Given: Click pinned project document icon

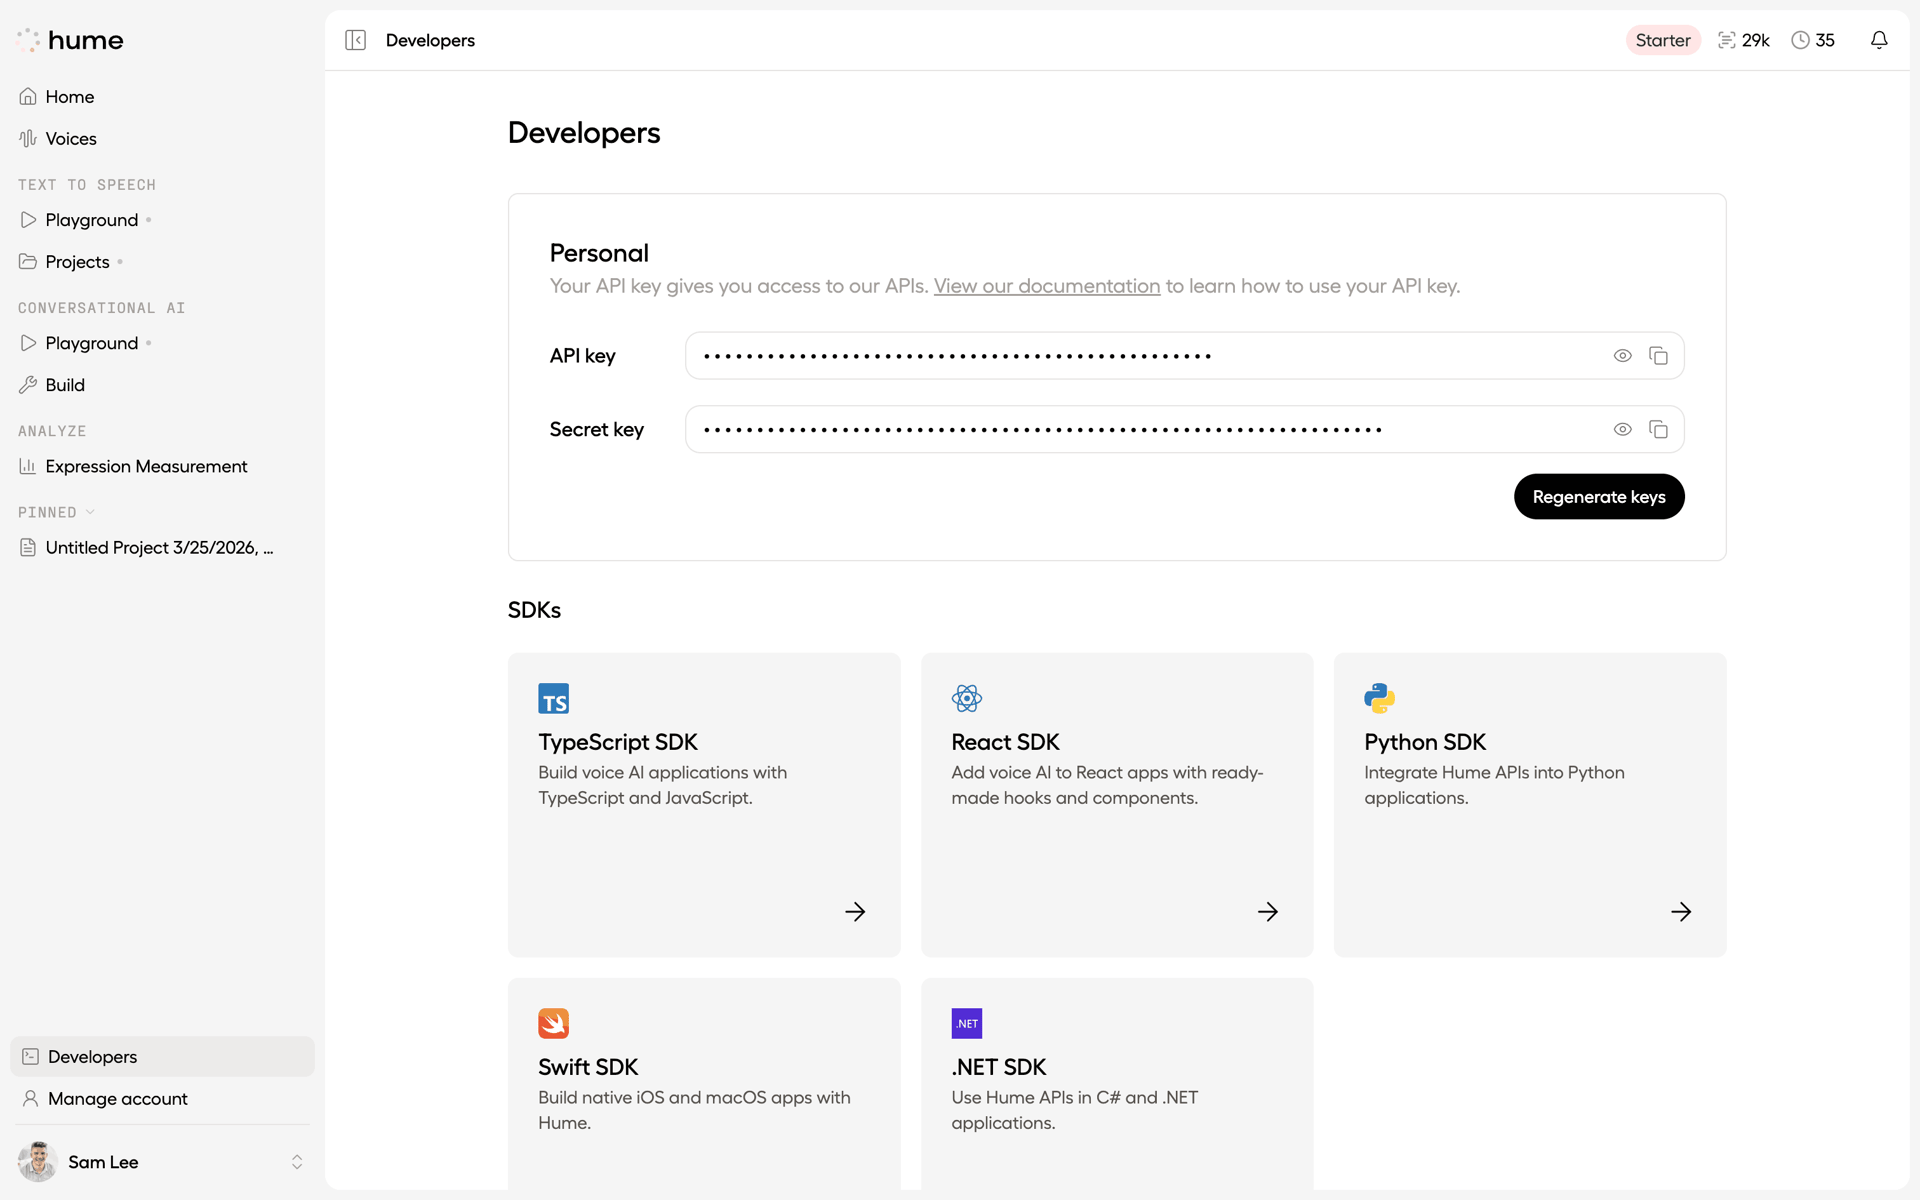Looking at the screenshot, I should coord(28,547).
